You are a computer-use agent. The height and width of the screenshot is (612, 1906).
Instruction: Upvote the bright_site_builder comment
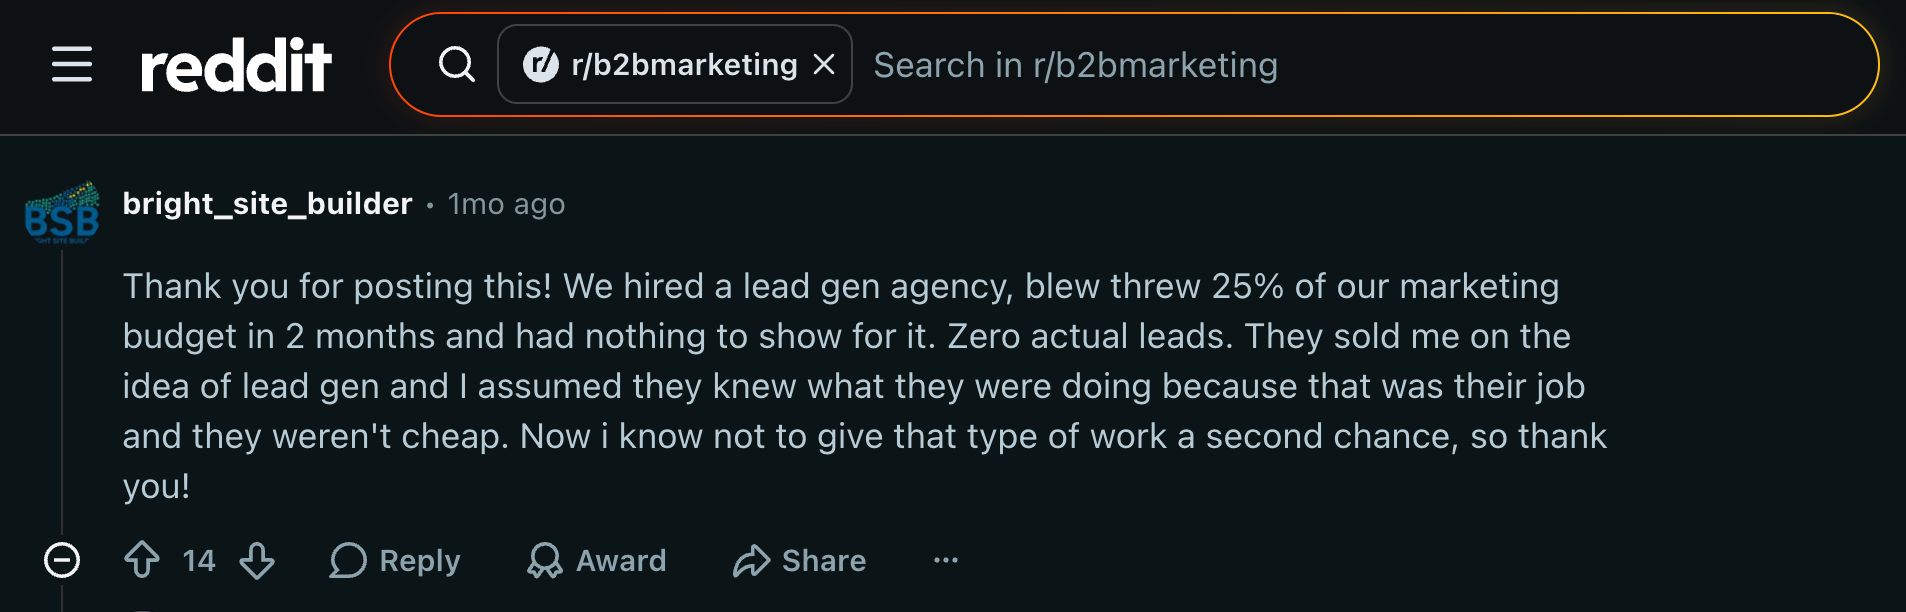(x=142, y=560)
